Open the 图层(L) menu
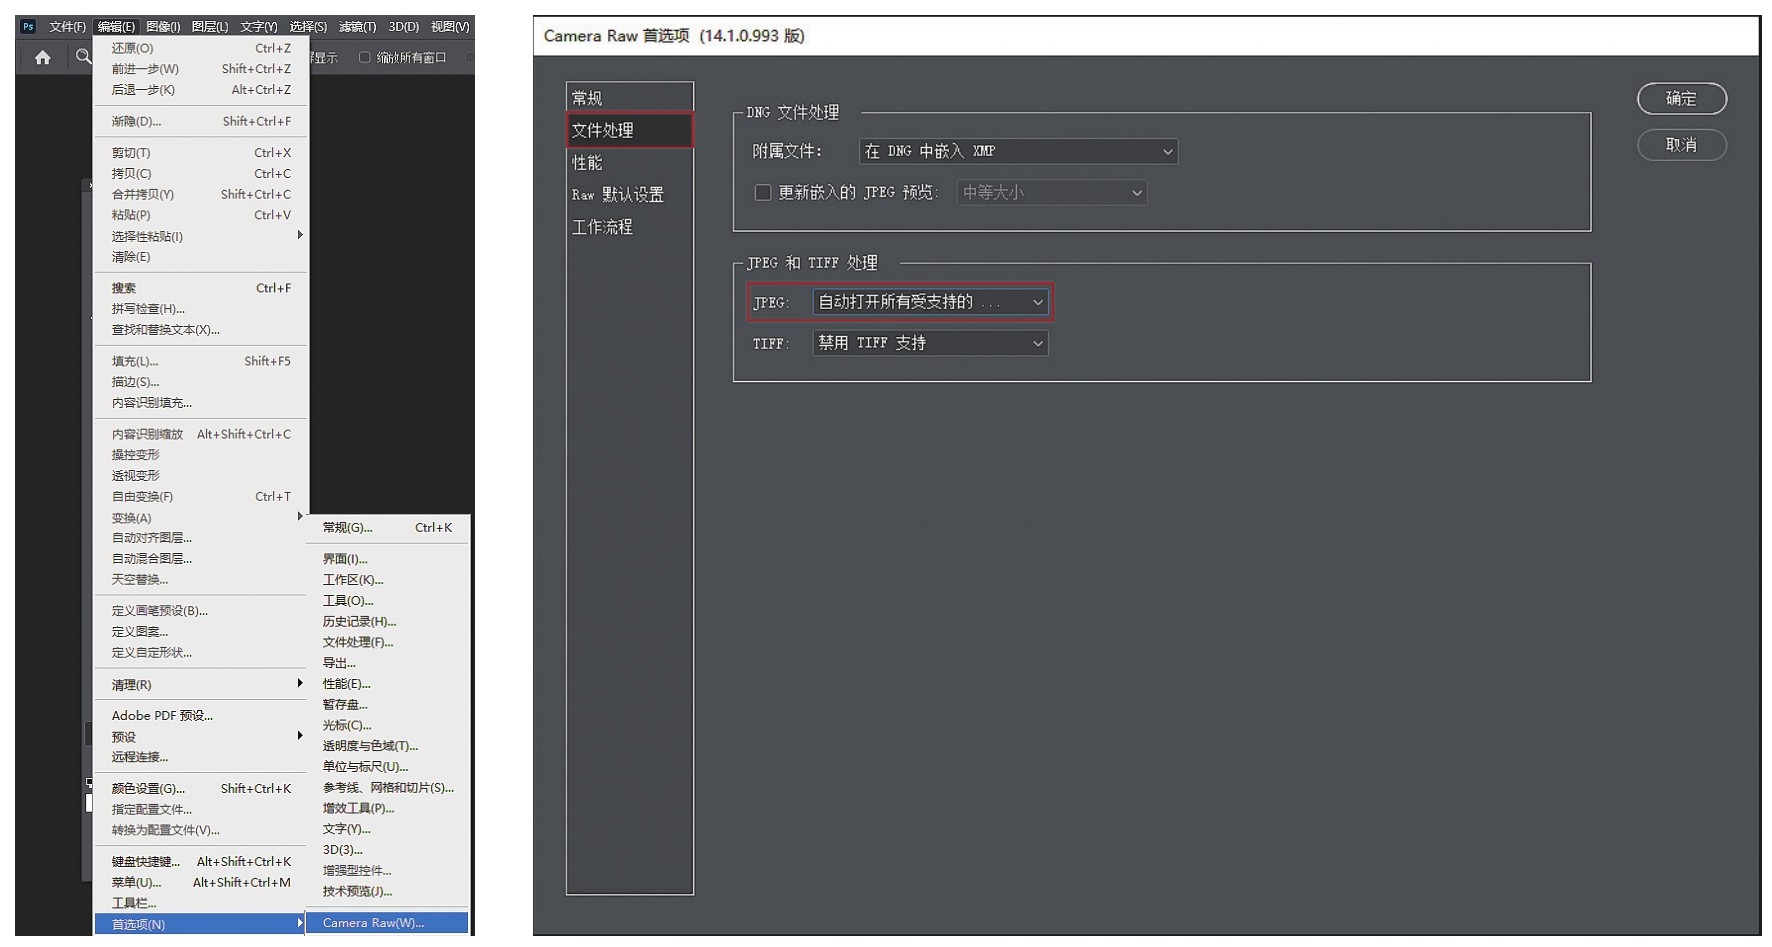This screenshot has width=1772, height=947. click(x=209, y=27)
